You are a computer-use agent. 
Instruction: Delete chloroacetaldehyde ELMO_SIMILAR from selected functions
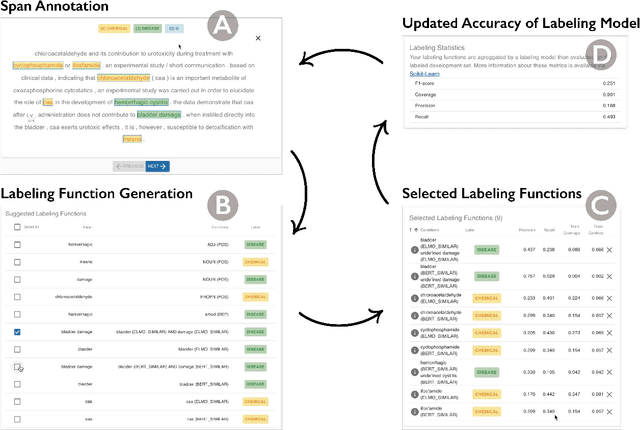[609, 298]
